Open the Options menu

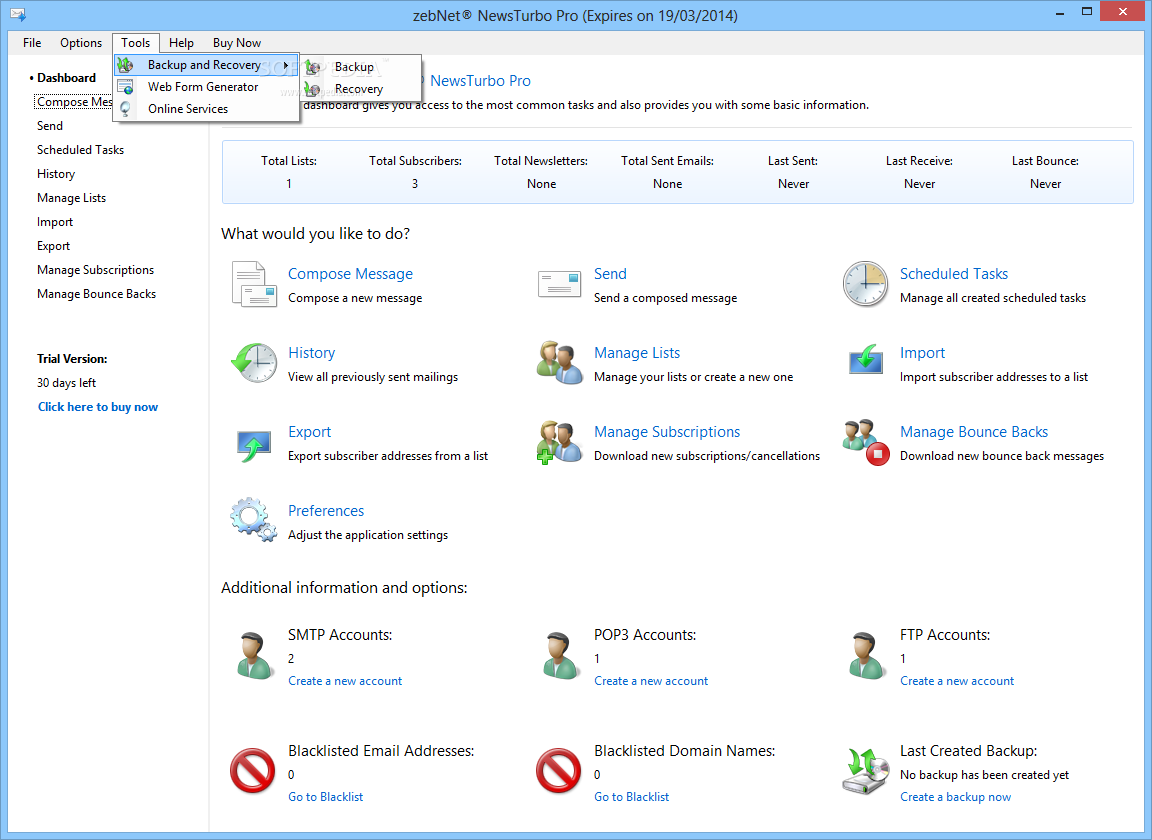pos(81,43)
